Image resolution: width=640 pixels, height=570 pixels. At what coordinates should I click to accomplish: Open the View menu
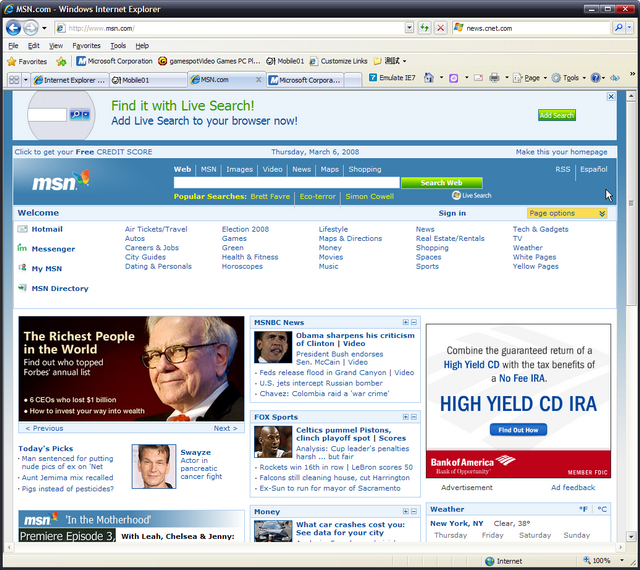pyautogui.click(x=56, y=45)
